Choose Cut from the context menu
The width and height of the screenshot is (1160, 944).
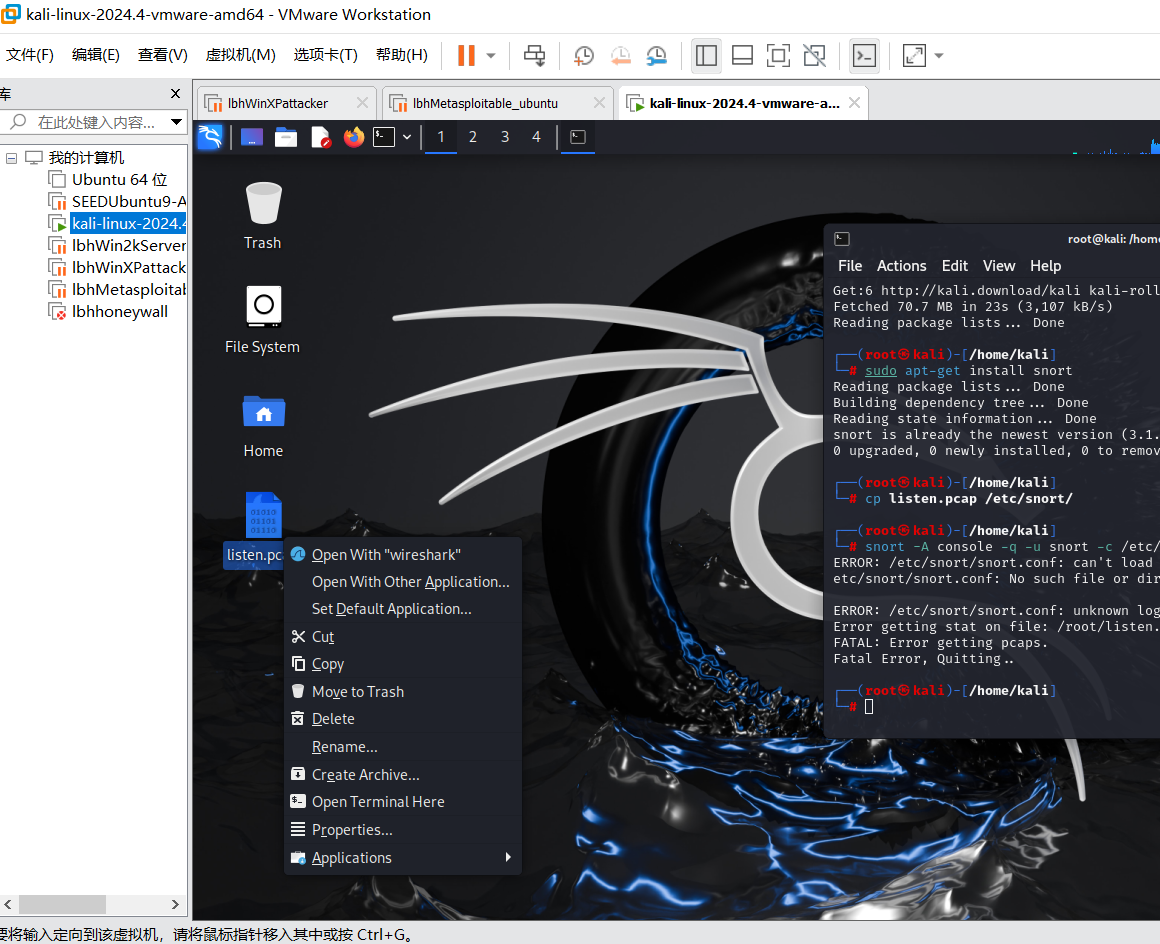(403, 637)
